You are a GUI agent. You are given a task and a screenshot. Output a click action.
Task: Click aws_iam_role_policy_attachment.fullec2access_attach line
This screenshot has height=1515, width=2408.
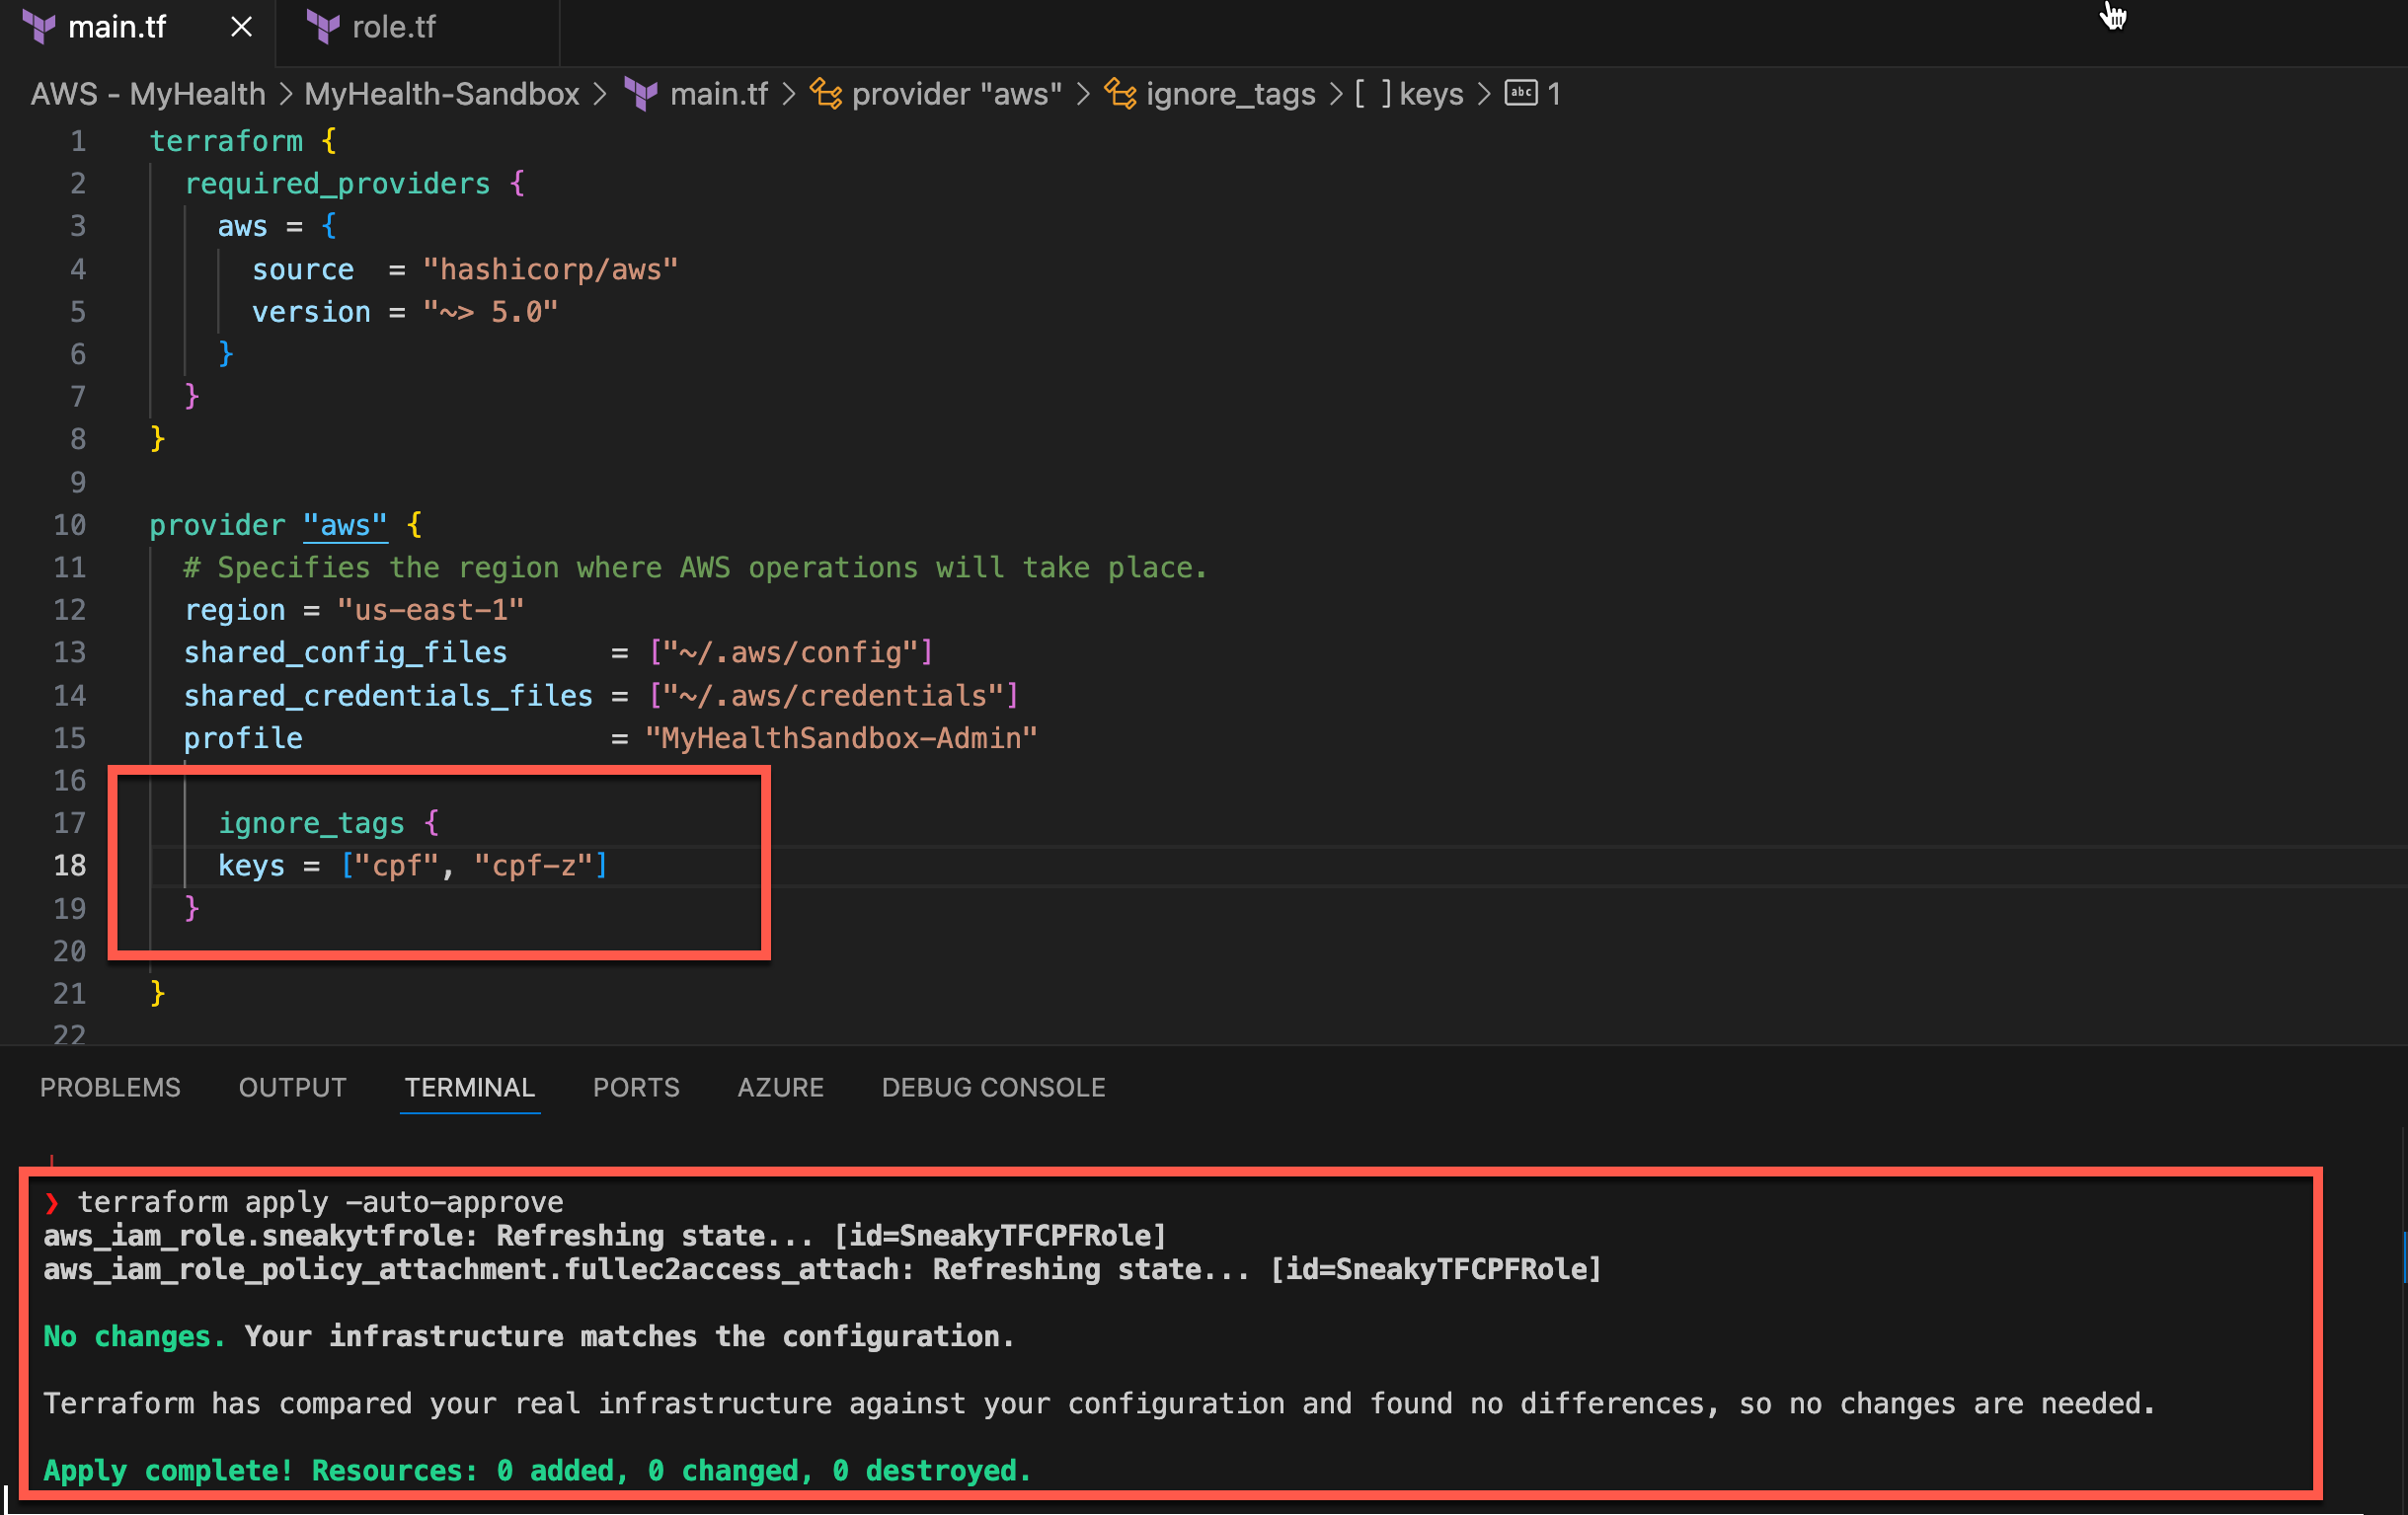click(x=822, y=1269)
